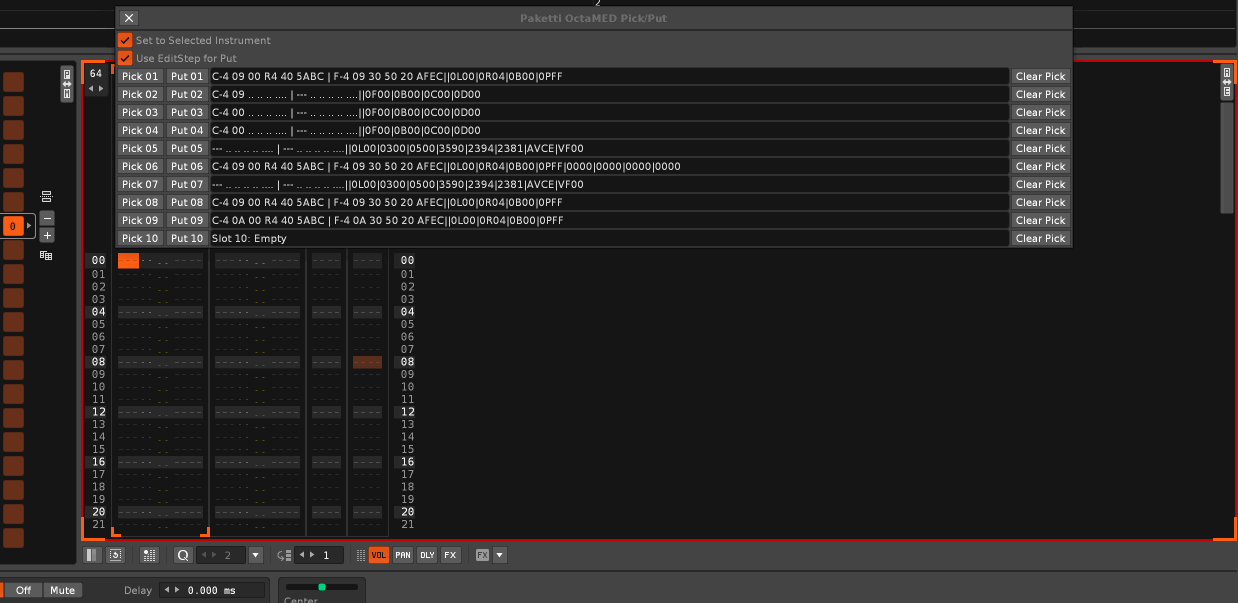This screenshot has height=603, width=1238.
Task: Click the quantize Q icon
Action: 183,555
